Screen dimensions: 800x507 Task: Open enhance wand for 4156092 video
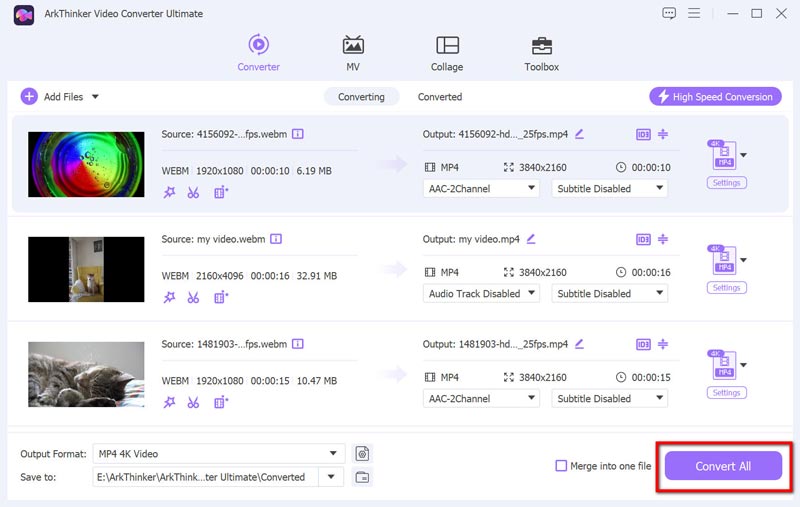[x=169, y=192]
